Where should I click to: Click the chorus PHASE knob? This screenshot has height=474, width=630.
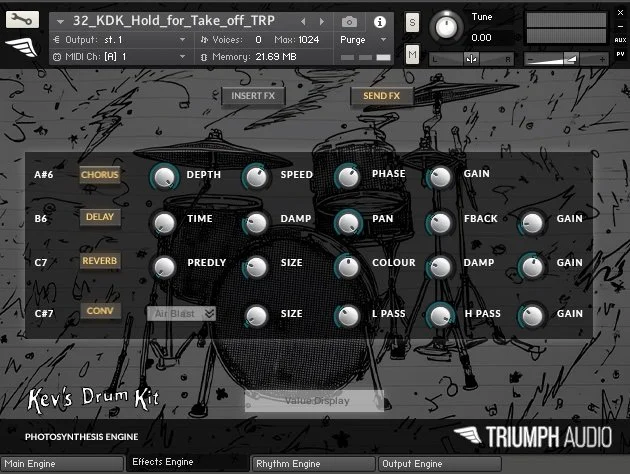[348, 177]
